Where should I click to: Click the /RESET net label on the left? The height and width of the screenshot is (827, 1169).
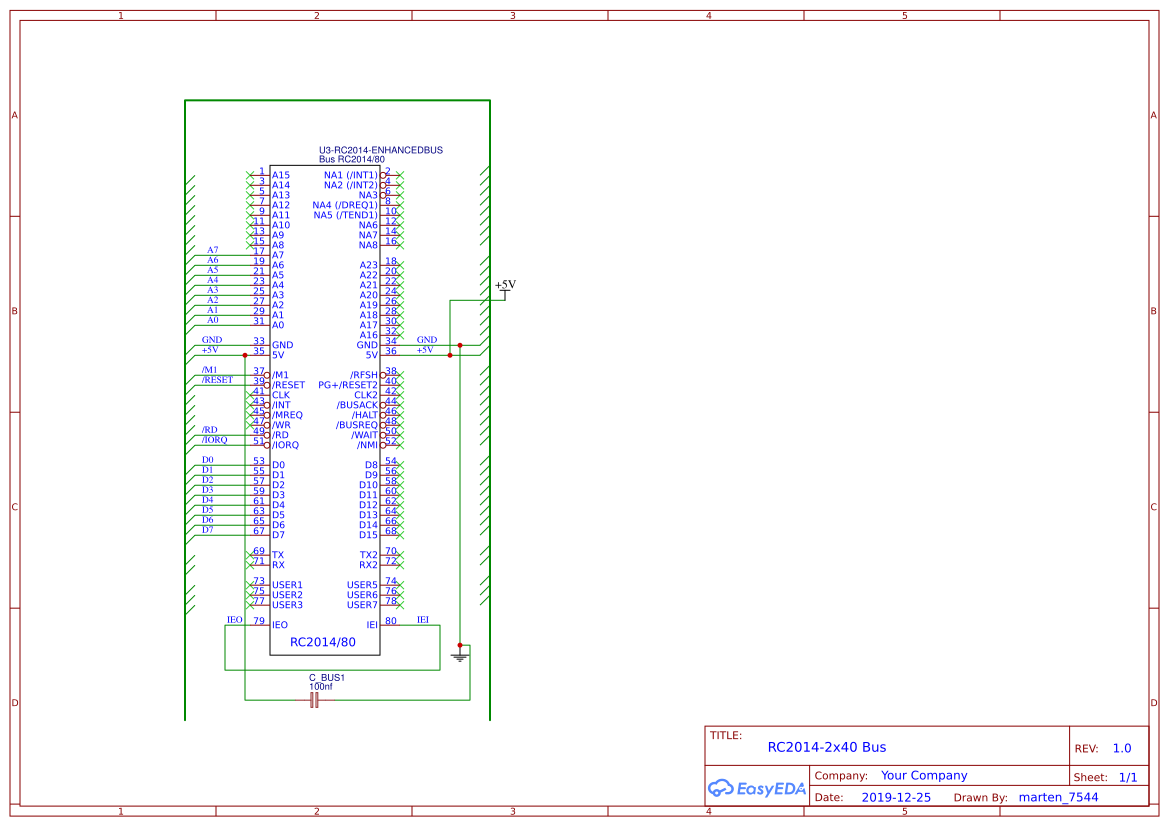tap(217, 380)
